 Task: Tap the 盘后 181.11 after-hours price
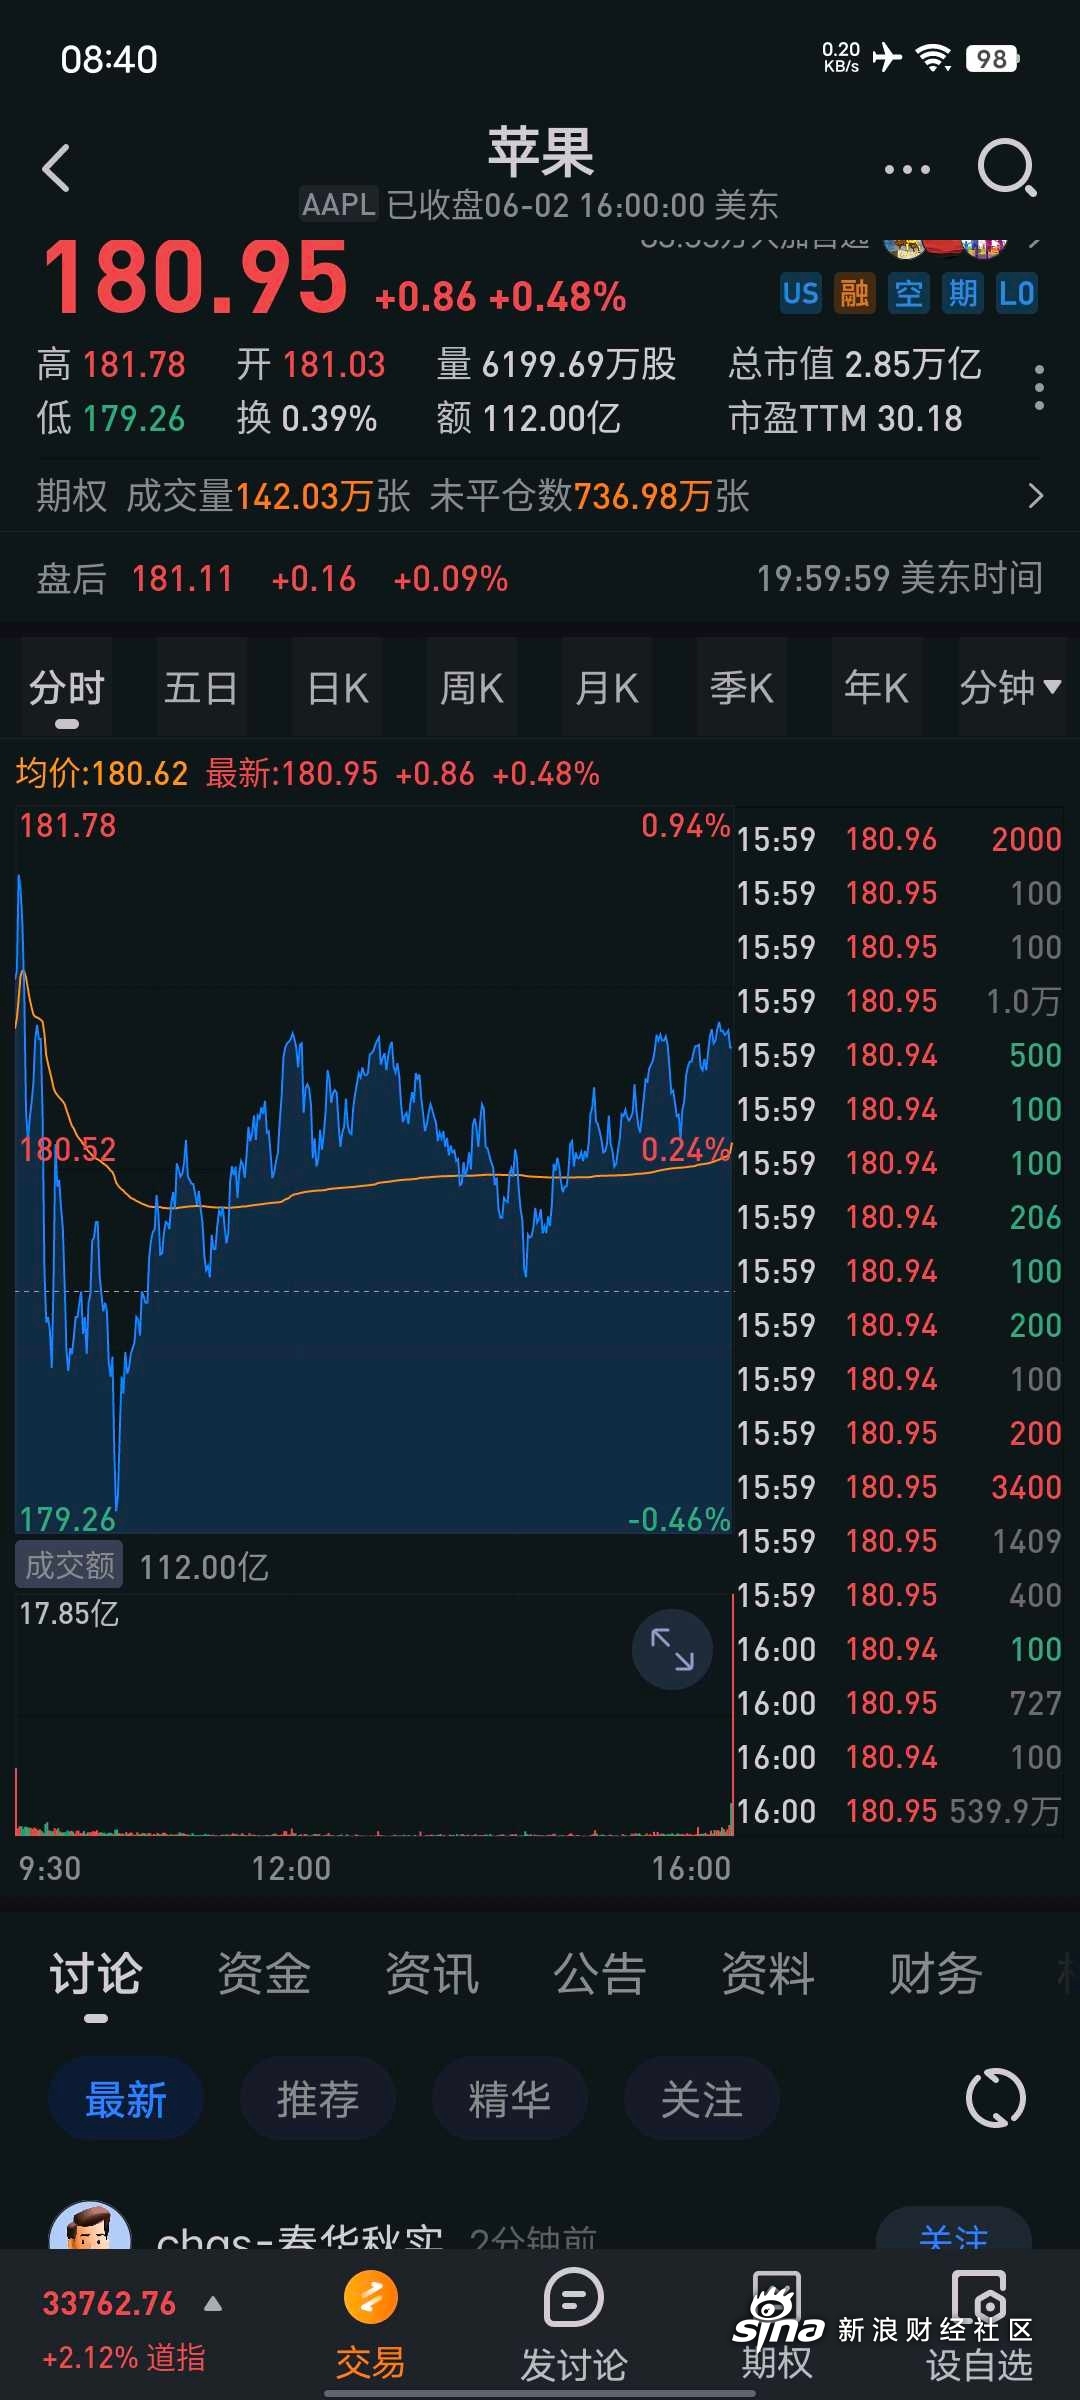(x=182, y=579)
